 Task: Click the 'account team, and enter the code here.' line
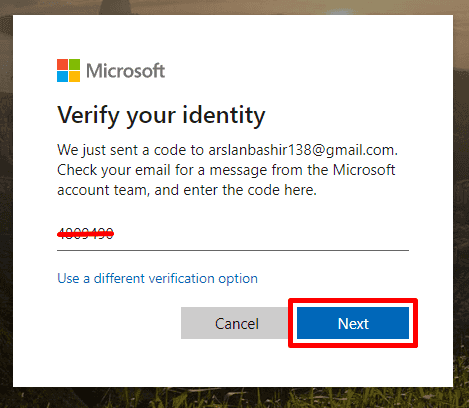click(x=187, y=190)
